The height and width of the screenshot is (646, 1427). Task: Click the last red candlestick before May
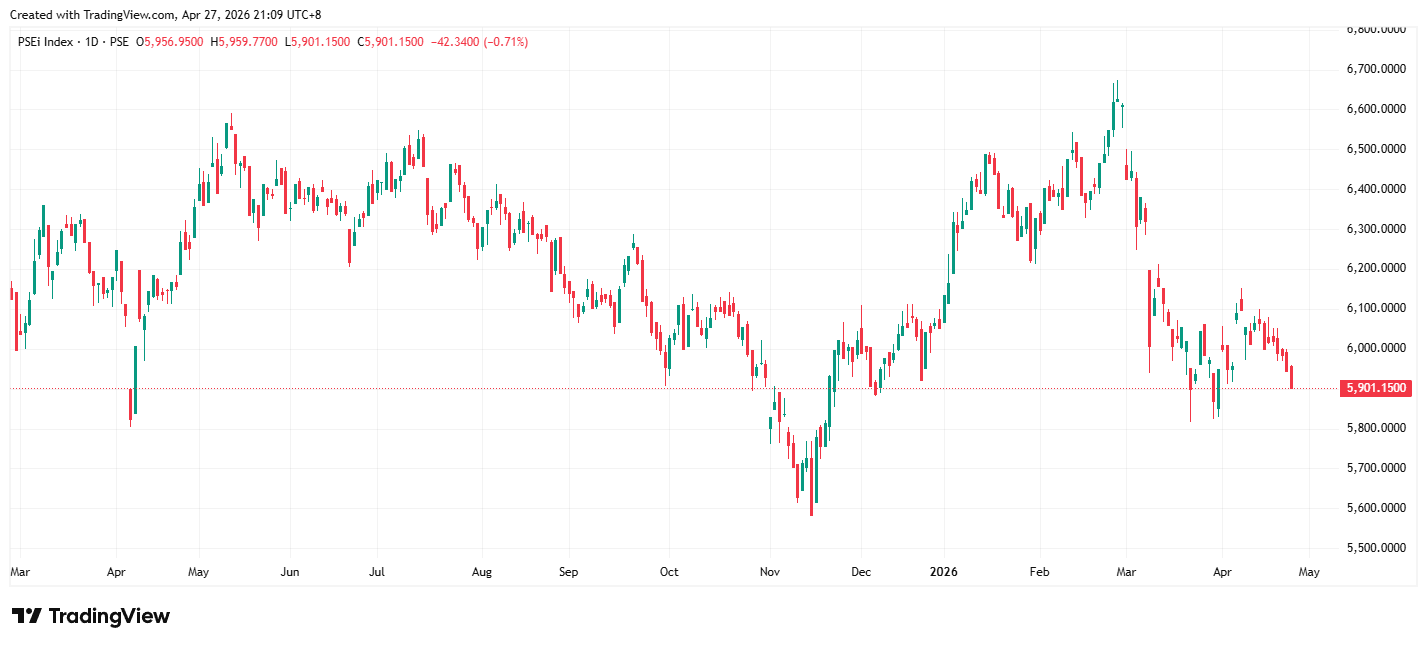1292,377
